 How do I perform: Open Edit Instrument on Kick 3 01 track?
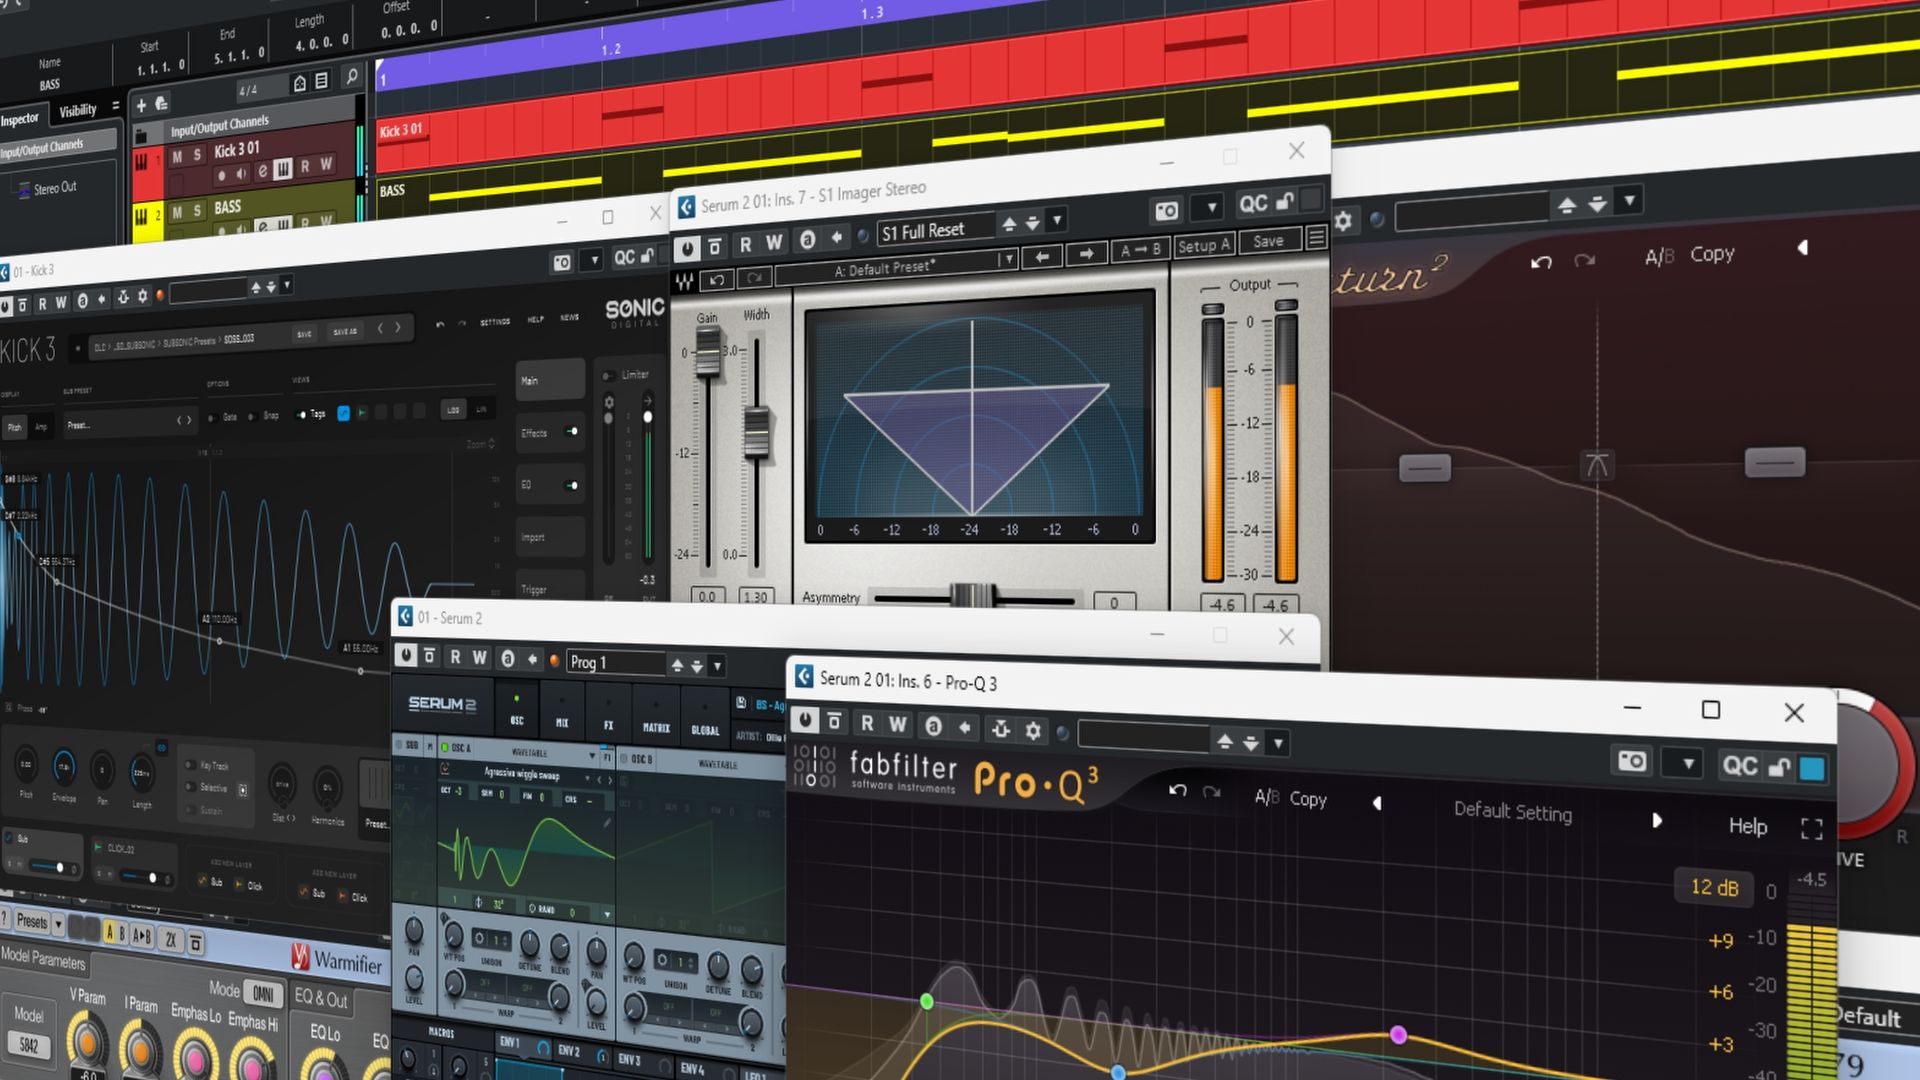click(283, 169)
